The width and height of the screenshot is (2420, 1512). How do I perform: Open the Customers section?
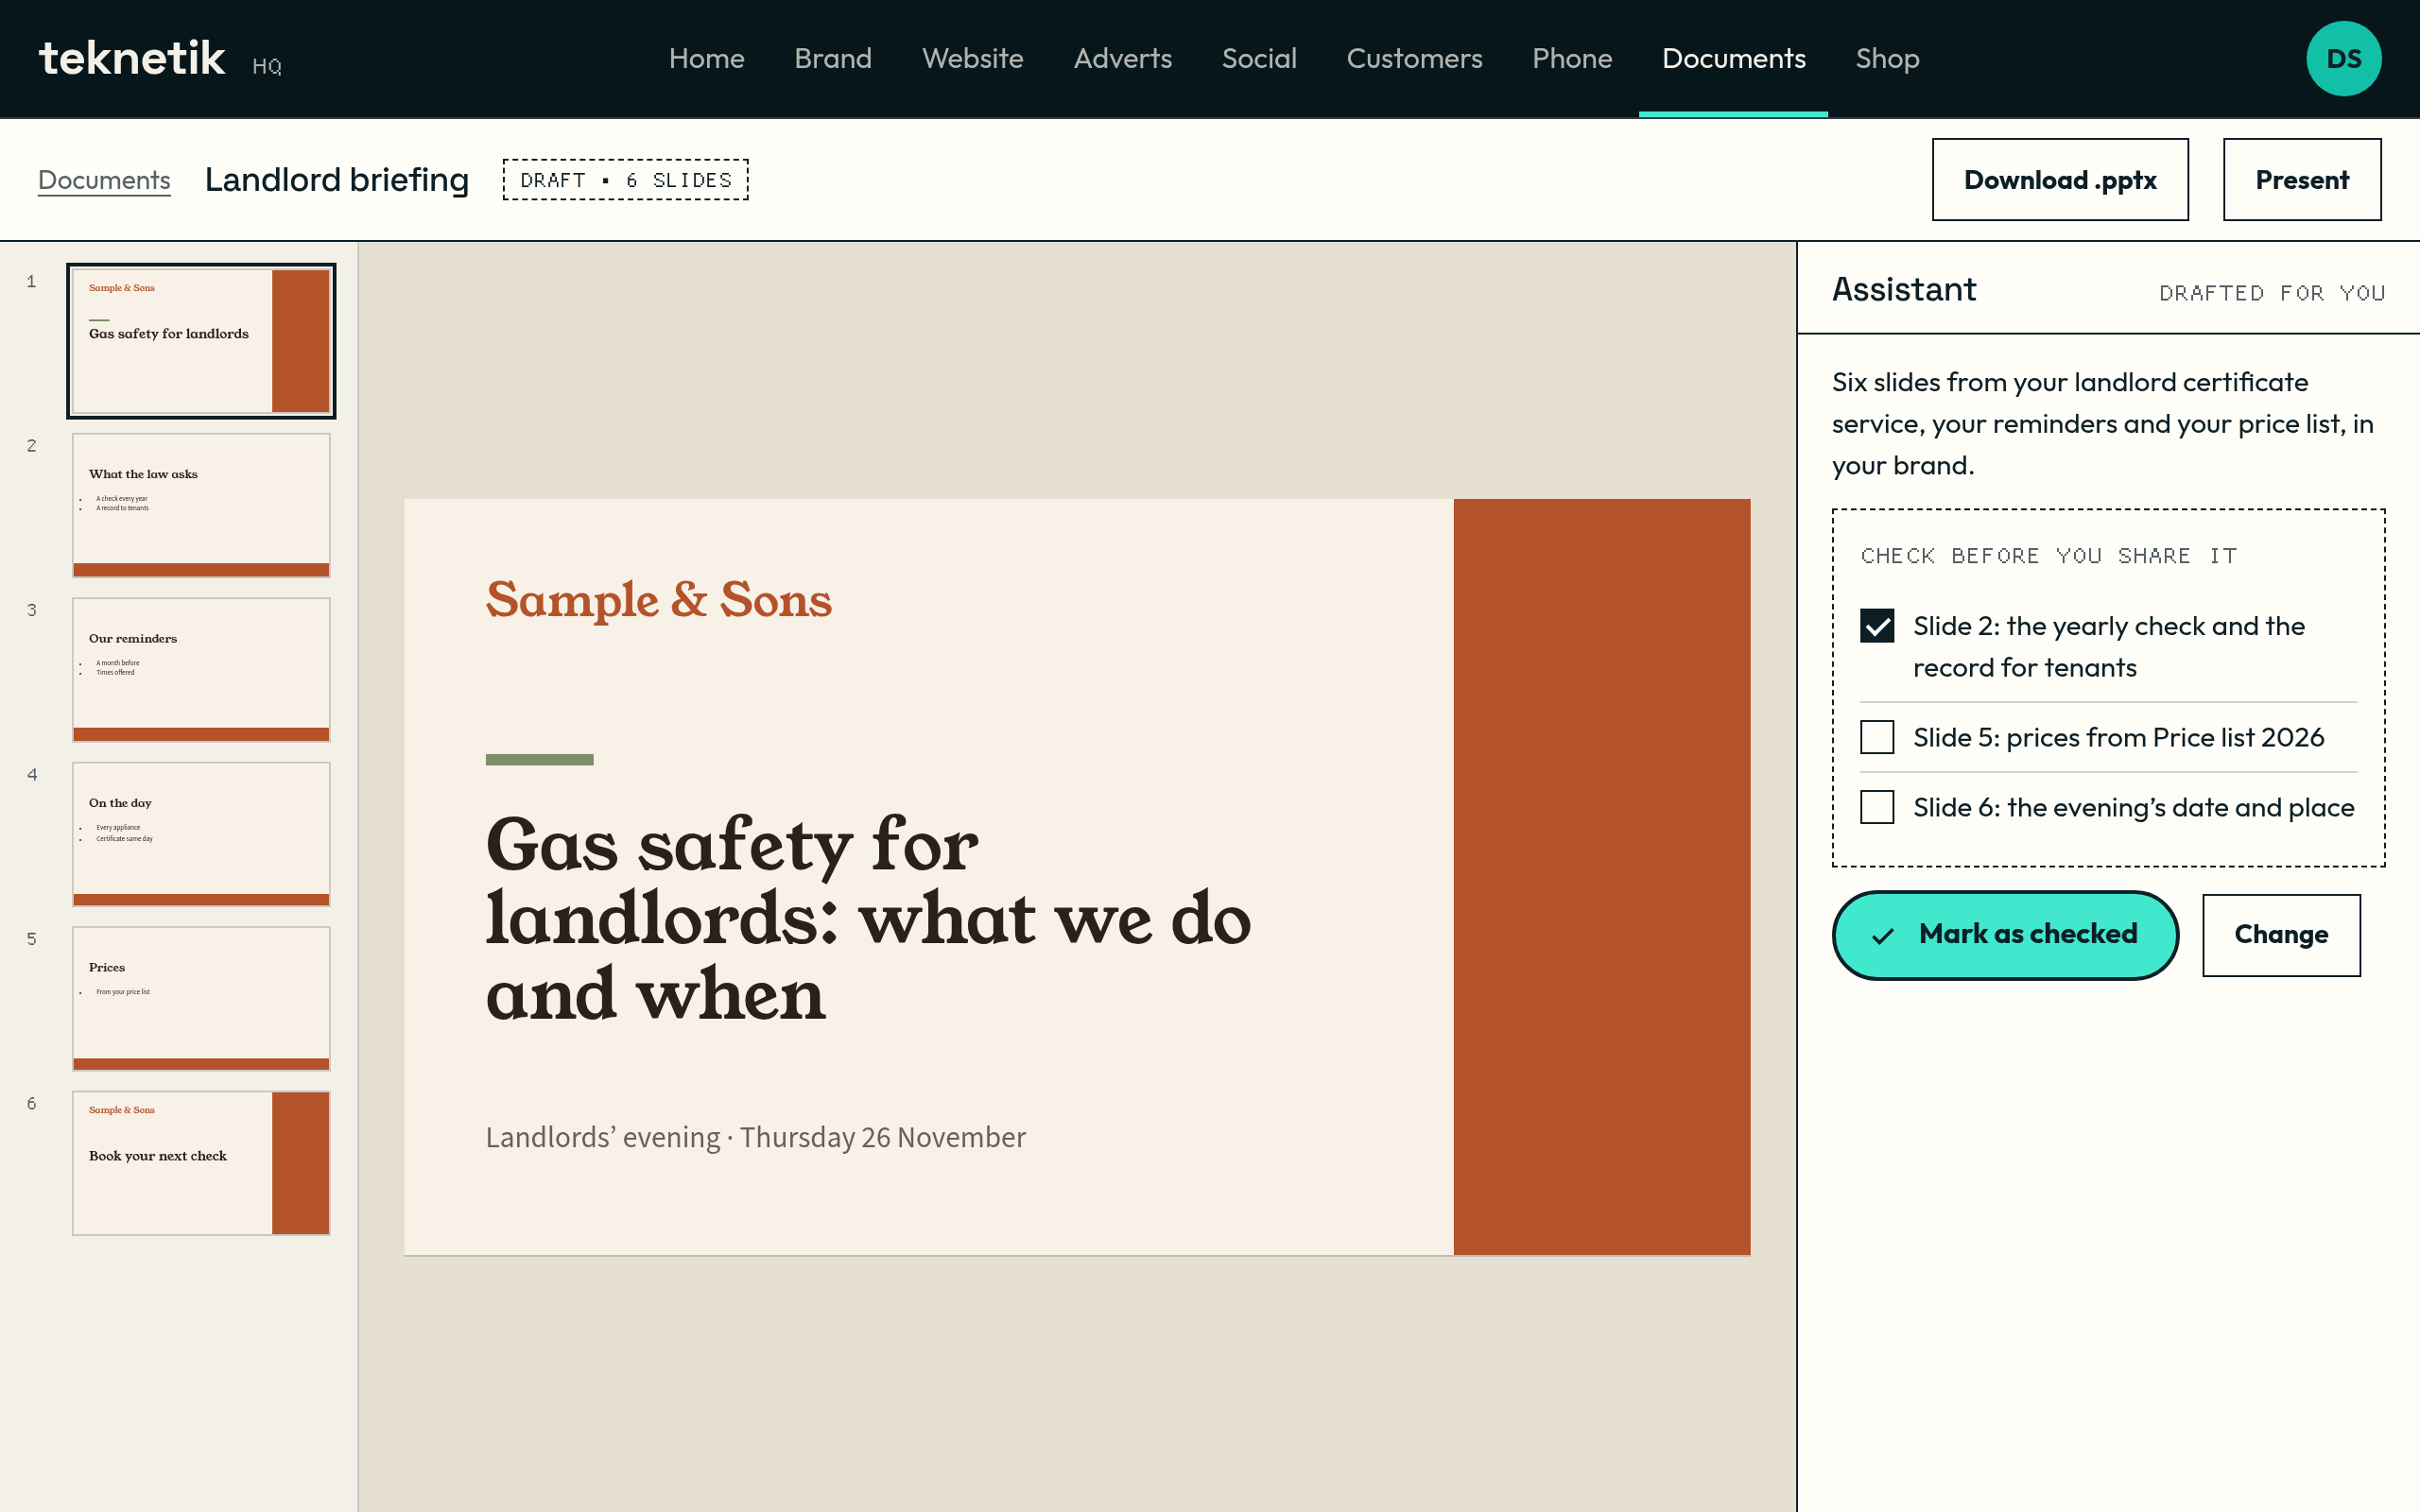1414,59
